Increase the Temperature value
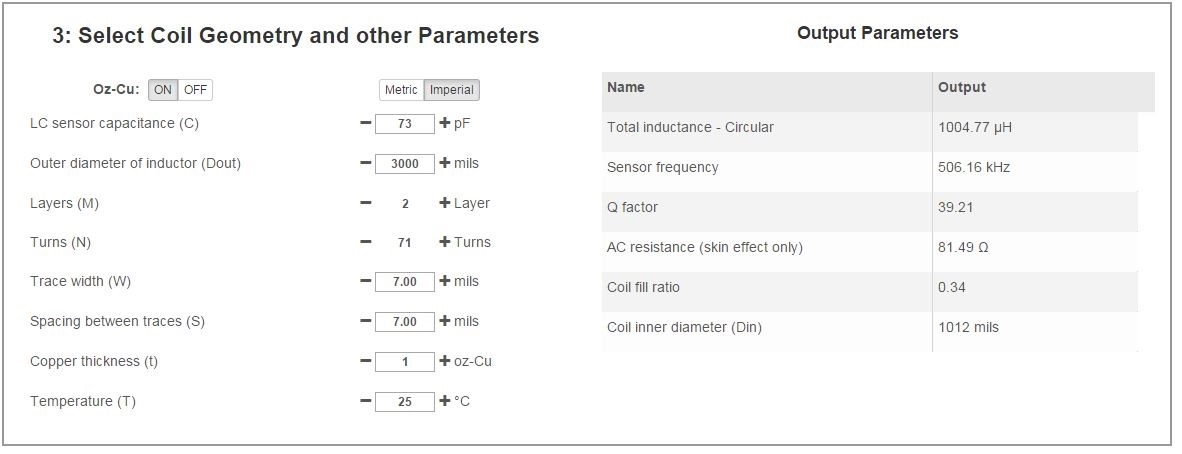Viewport: 1182px width, 454px height. (445, 401)
